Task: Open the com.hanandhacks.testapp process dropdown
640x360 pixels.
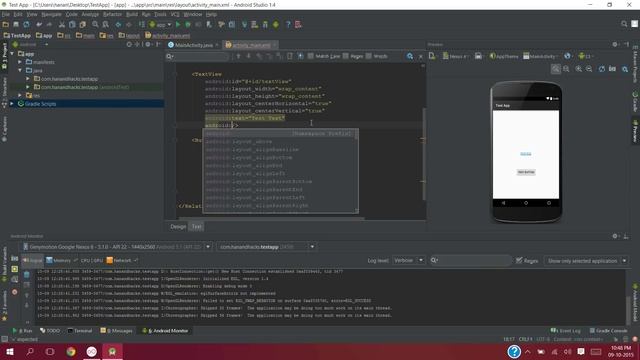Action: [x=267, y=247]
